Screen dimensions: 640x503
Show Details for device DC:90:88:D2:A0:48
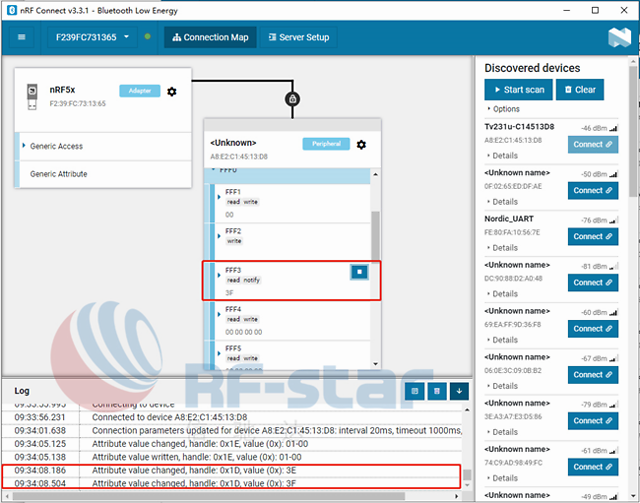(x=502, y=294)
